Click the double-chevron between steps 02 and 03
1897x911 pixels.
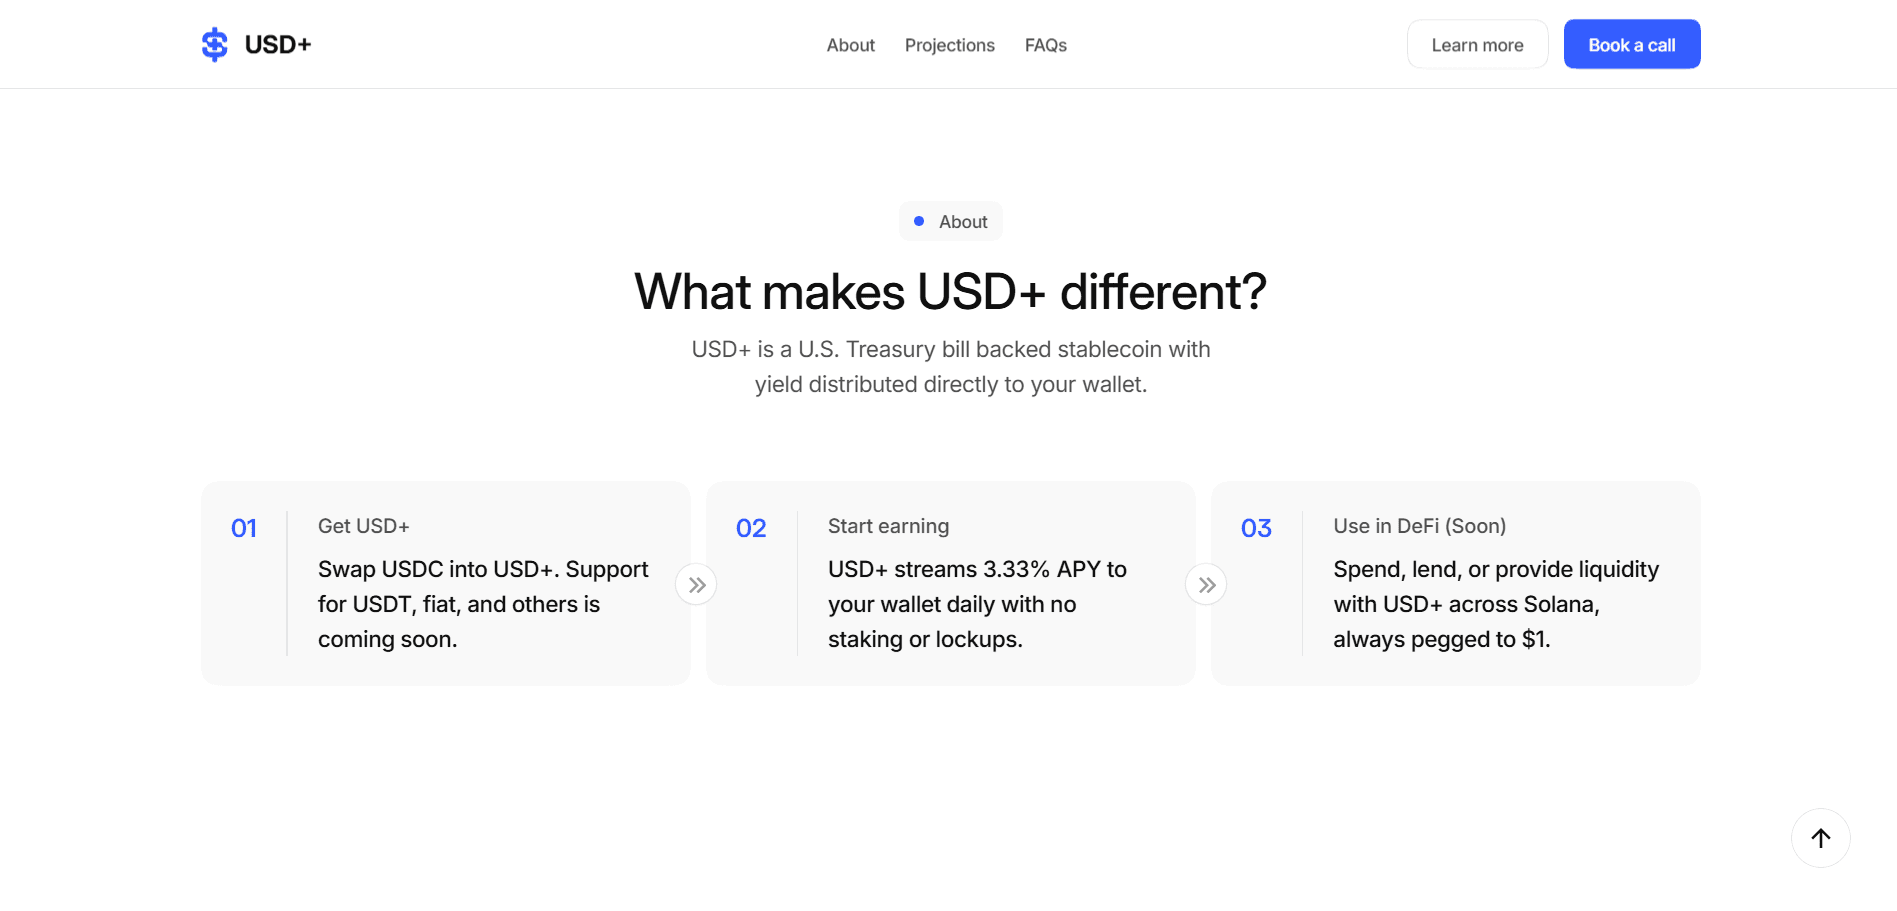click(x=1207, y=585)
